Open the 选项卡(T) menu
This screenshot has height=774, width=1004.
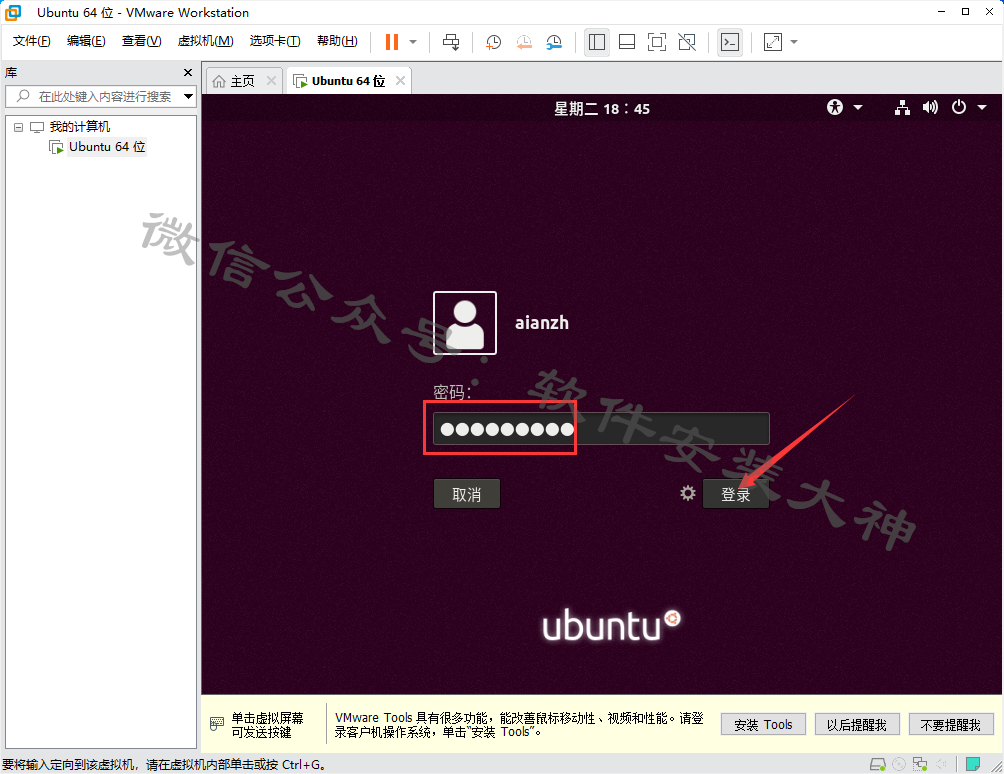tap(275, 42)
